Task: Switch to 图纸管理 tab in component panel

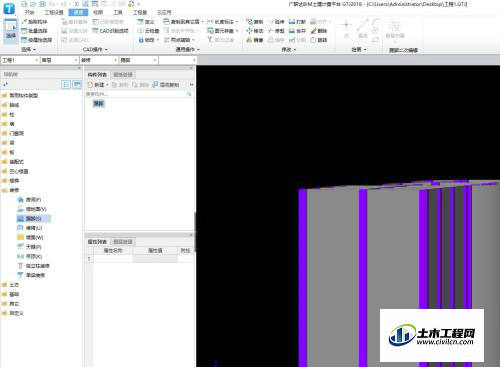Action: tap(123, 75)
